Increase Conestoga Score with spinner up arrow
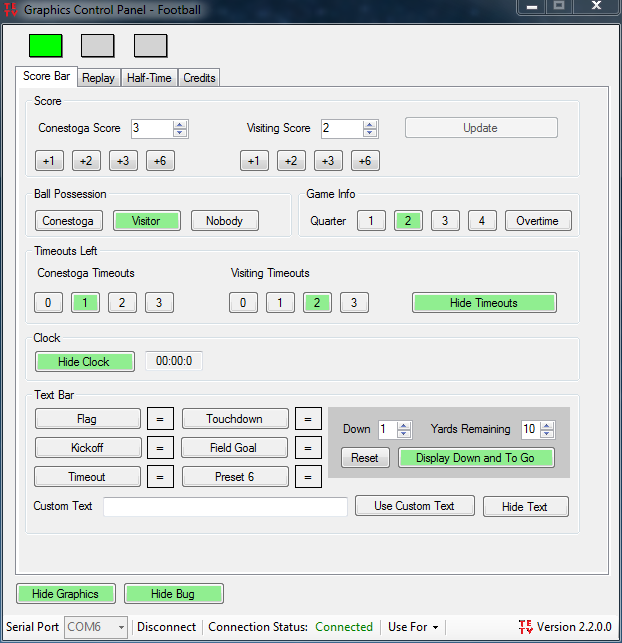This screenshot has width=622, height=643. [180, 124]
